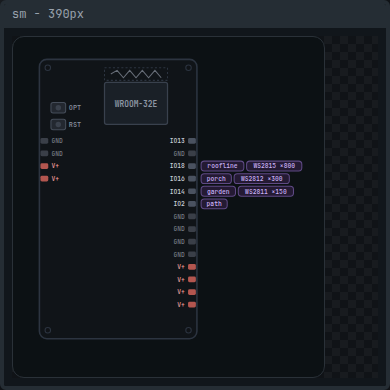The image size is (390, 390).
Task: Click the OPT label text
Action: click(75, 108)
